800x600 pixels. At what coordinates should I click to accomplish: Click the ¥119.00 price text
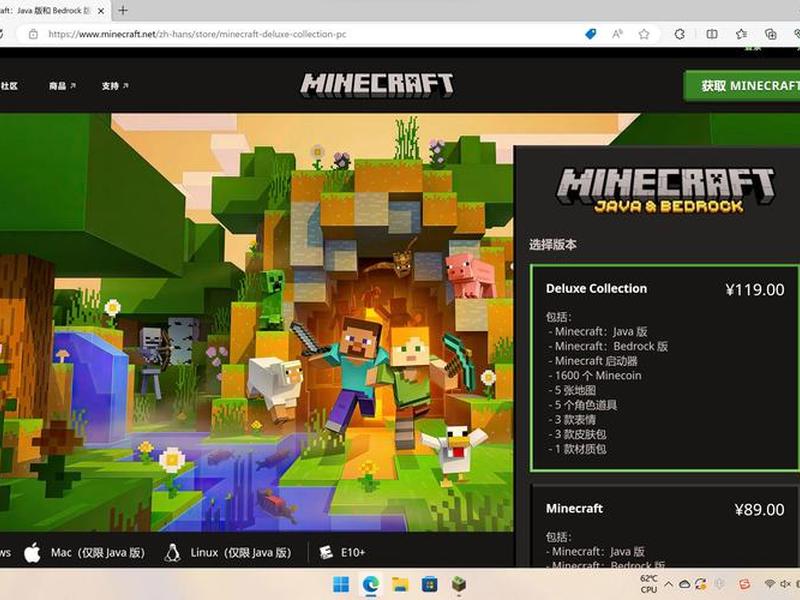click(x=755, y=290)
